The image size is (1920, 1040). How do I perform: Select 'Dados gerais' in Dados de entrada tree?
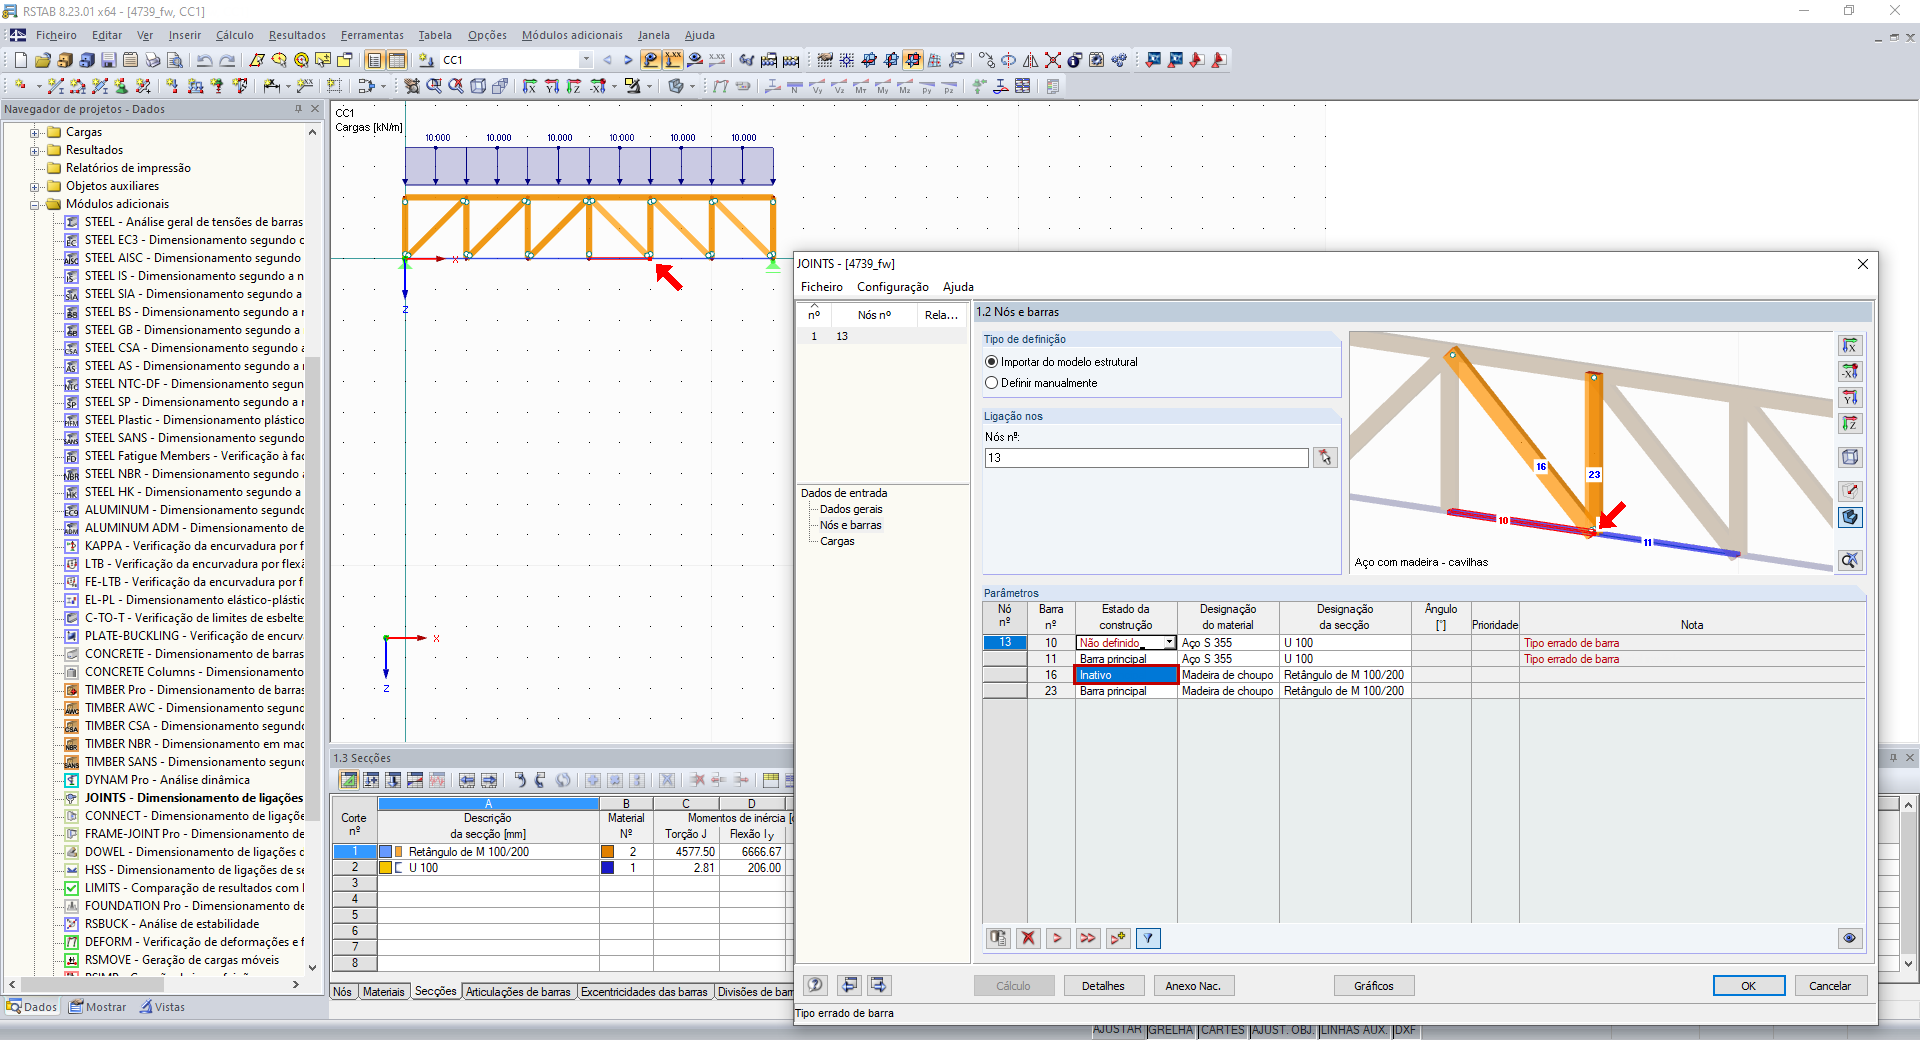click(x=851, y=509)
